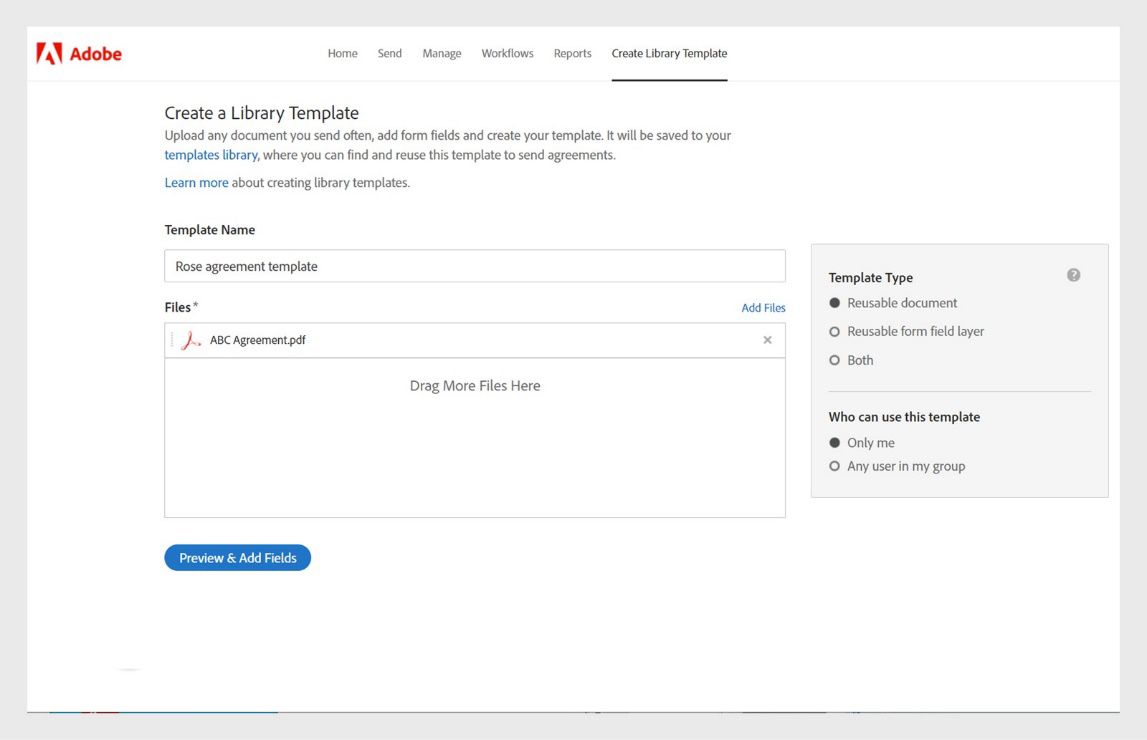Open the Send tab
Screen dimensions: 1147x740
(389, 53)
